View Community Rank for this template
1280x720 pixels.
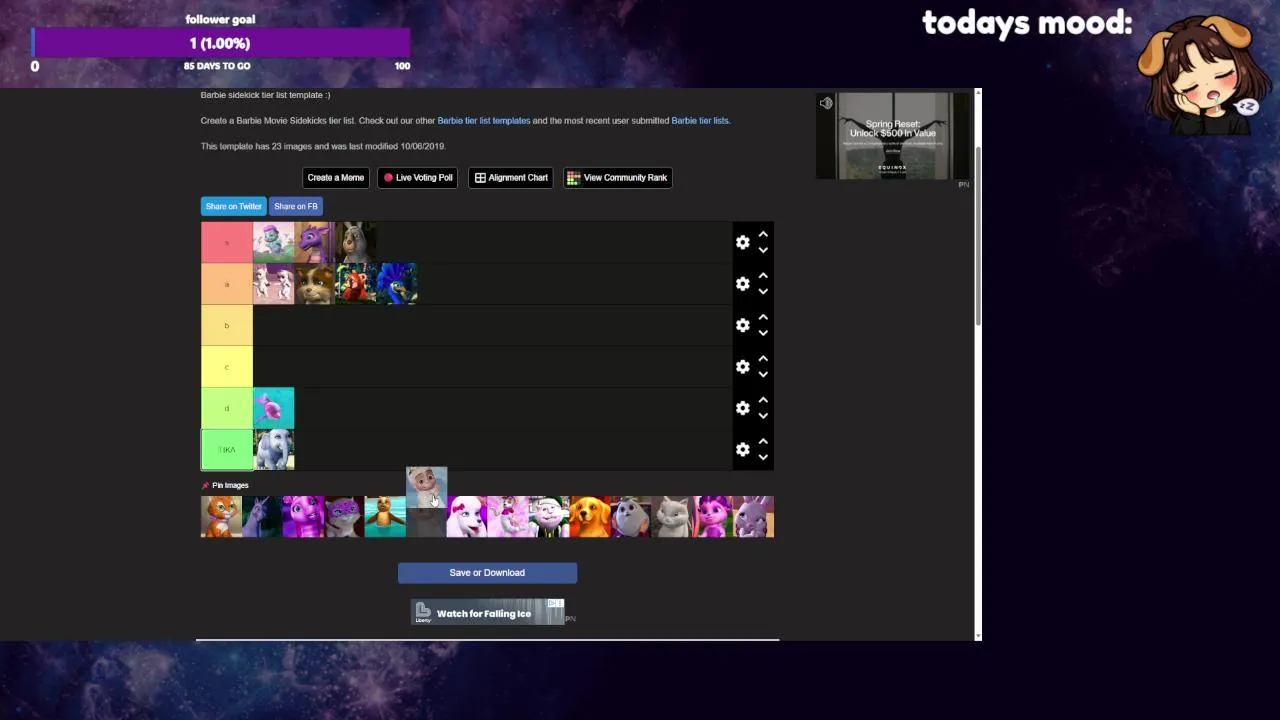pos(617,178)
